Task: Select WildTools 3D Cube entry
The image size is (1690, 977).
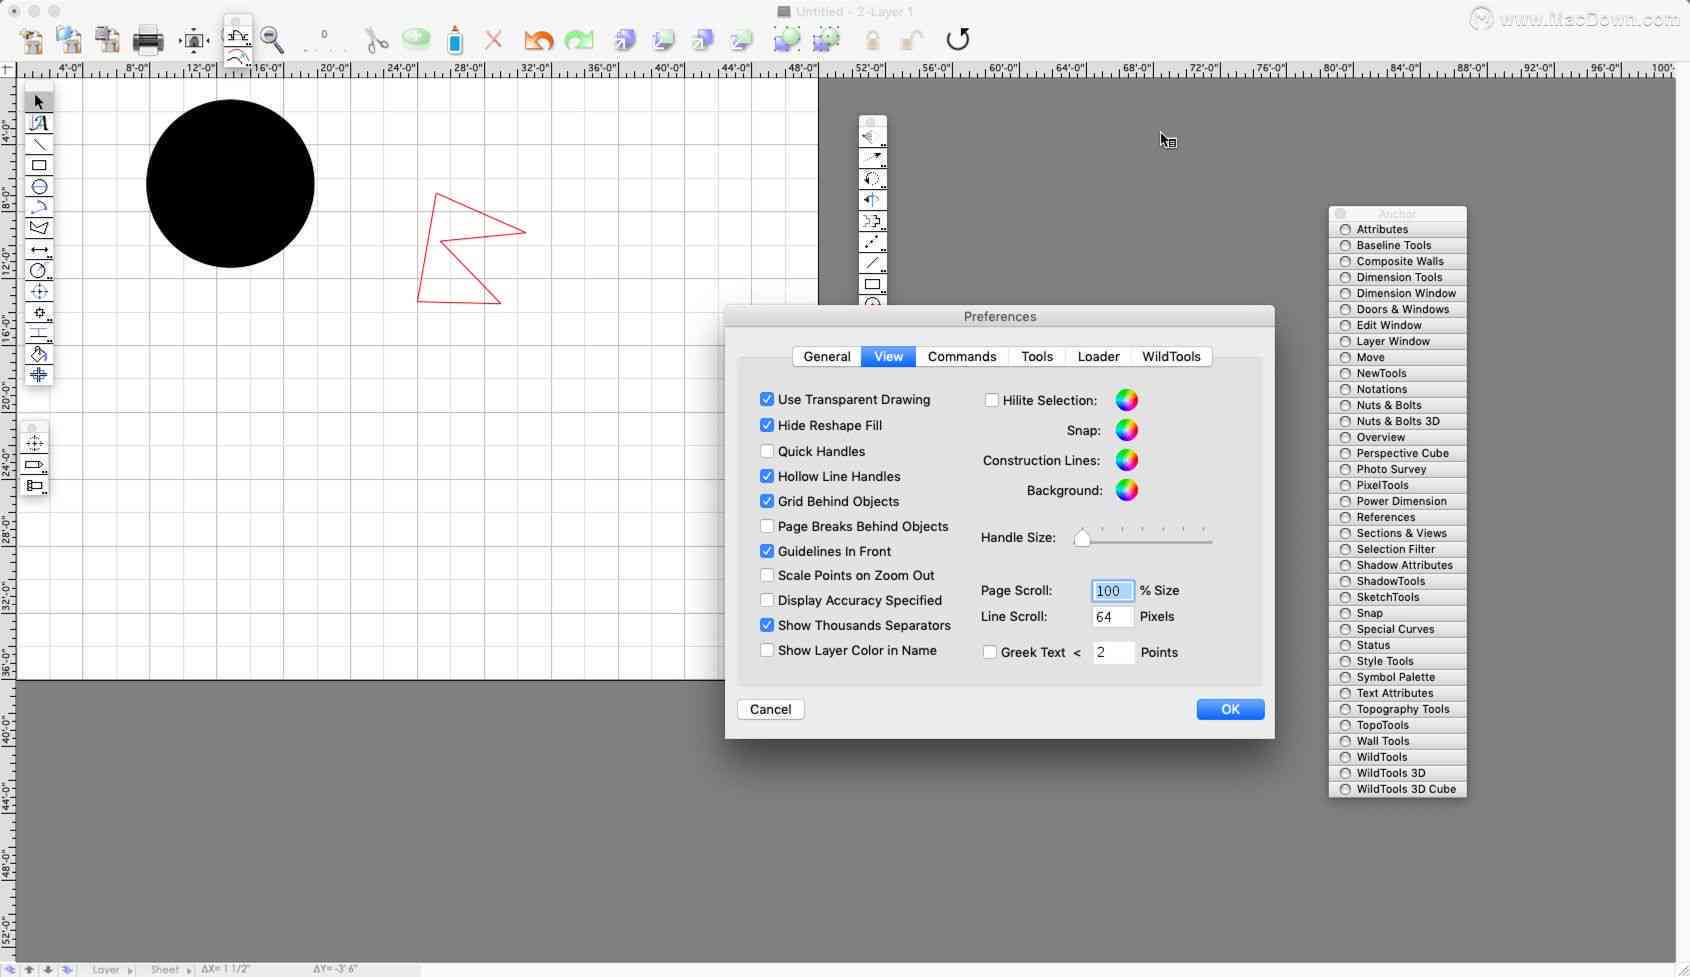Action: pos(1398,789)
